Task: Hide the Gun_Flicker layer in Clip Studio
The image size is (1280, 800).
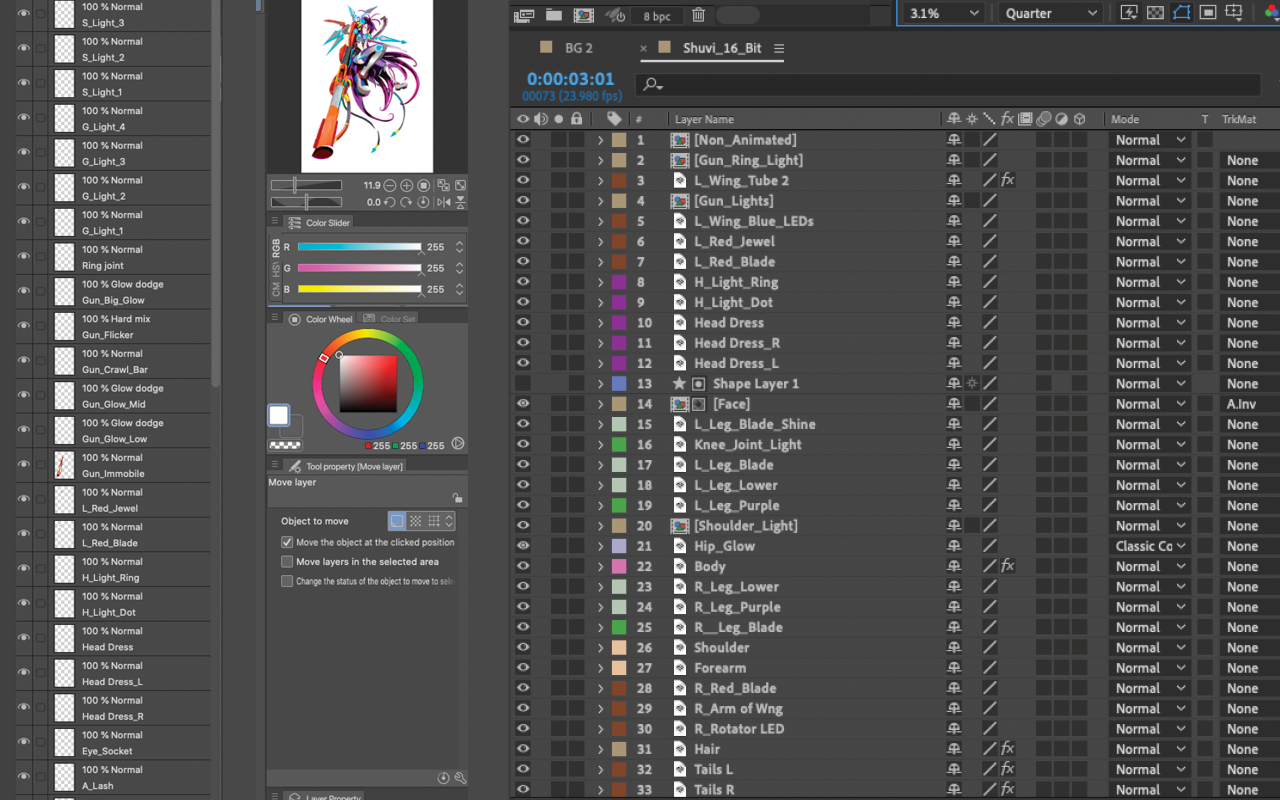Action: click(23, 327)
